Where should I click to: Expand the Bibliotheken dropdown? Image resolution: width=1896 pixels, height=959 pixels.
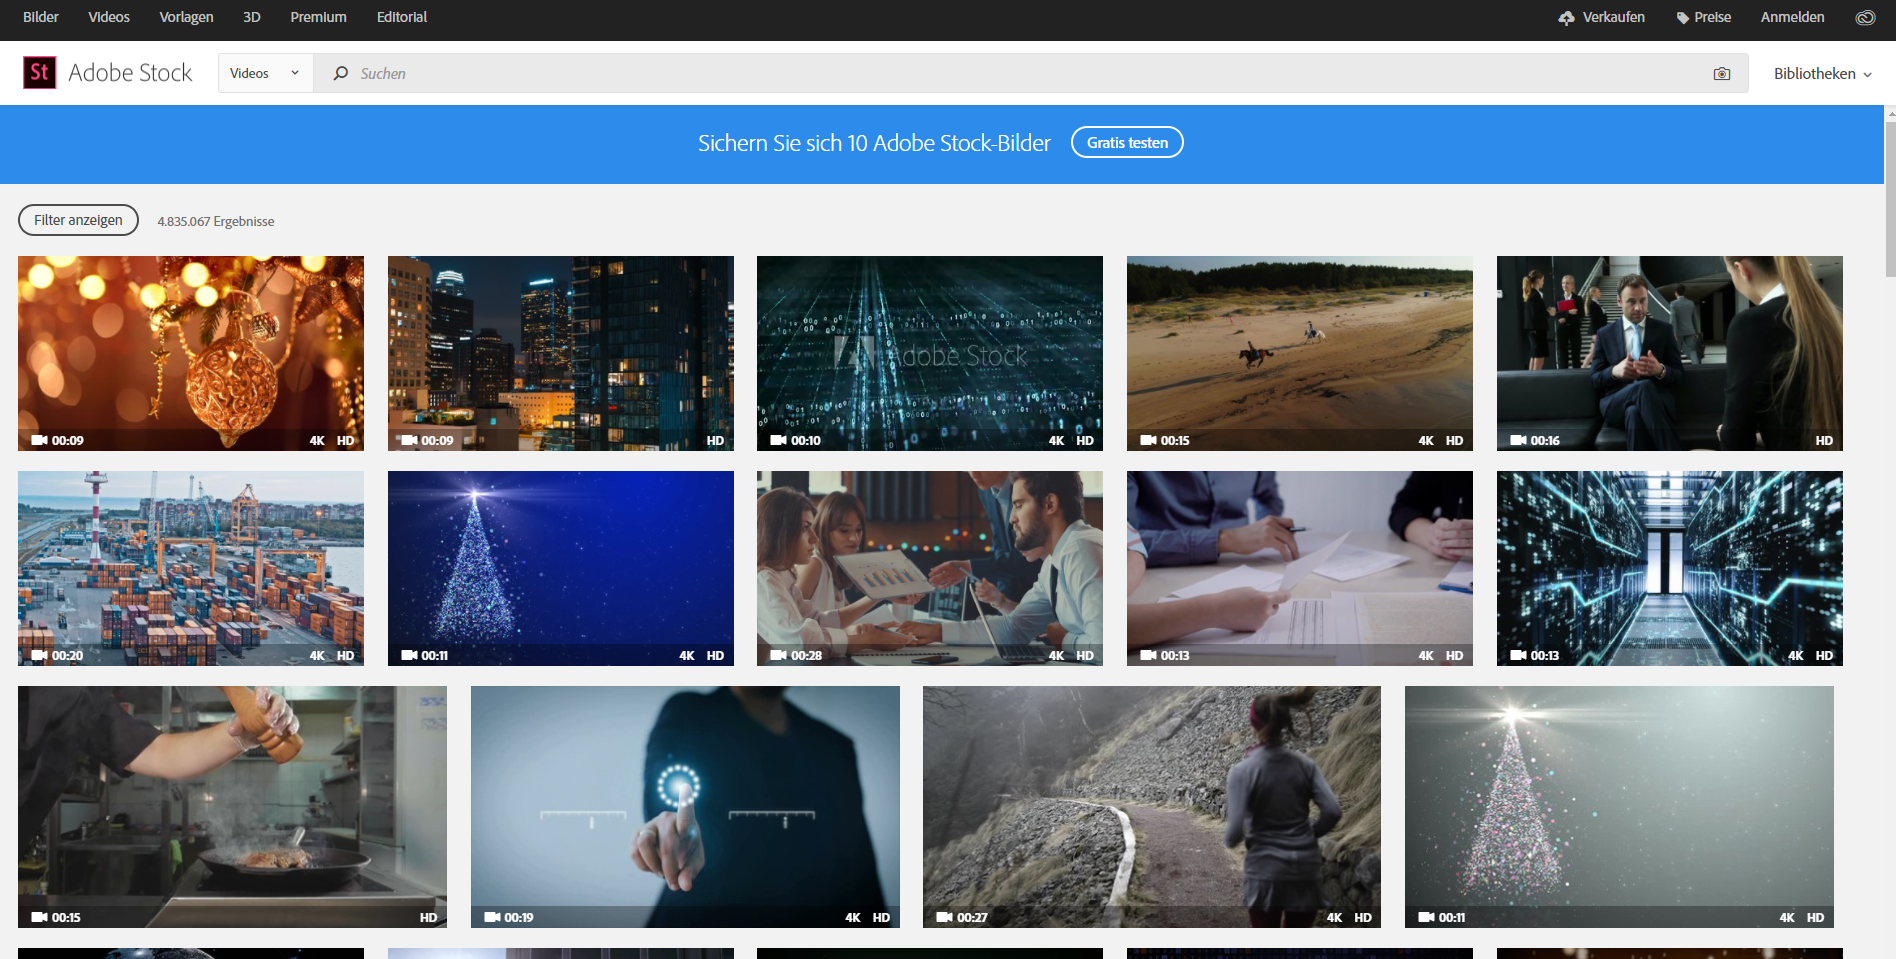[1822, 74]
